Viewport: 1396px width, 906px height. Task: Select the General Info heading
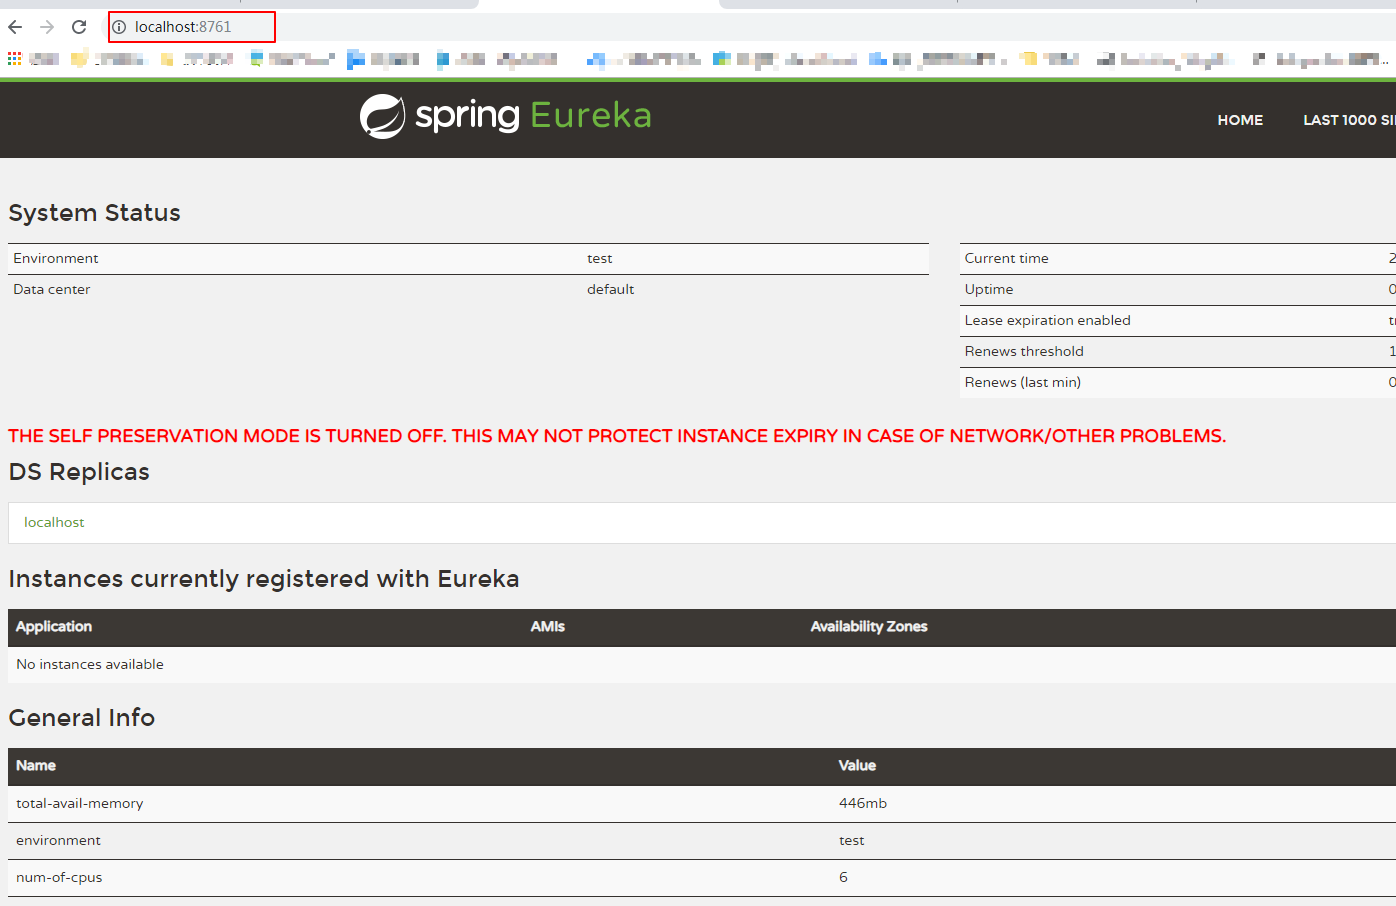click(81, 718)
